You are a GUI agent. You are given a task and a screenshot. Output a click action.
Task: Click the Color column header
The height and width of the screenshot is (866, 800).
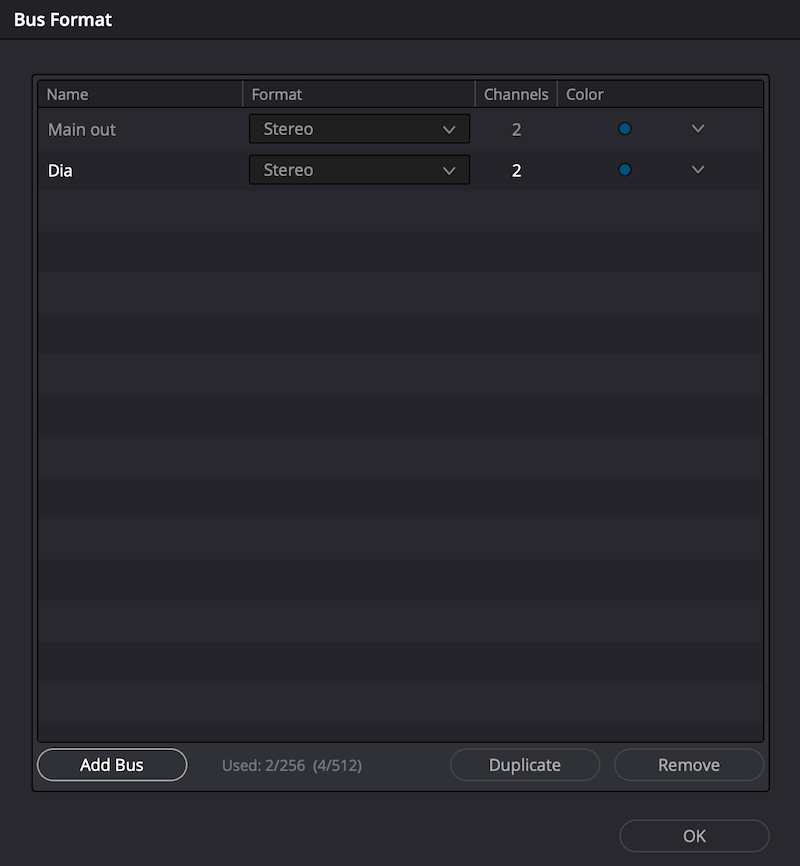pyautogui.click(x=585, y=94)
